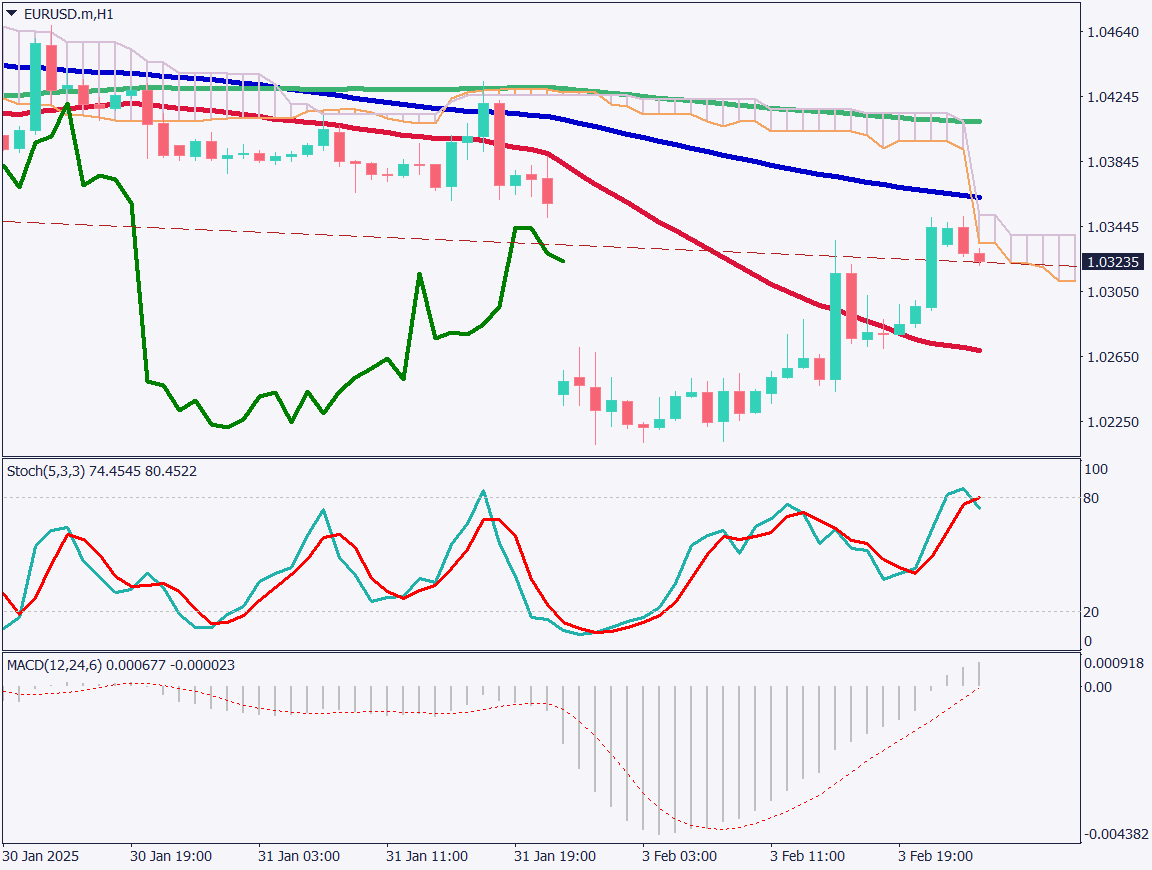Click the 1.04640 price scale label
Image resolution: width=1152 pixels, height=870 pixels.
[1112, 33]
